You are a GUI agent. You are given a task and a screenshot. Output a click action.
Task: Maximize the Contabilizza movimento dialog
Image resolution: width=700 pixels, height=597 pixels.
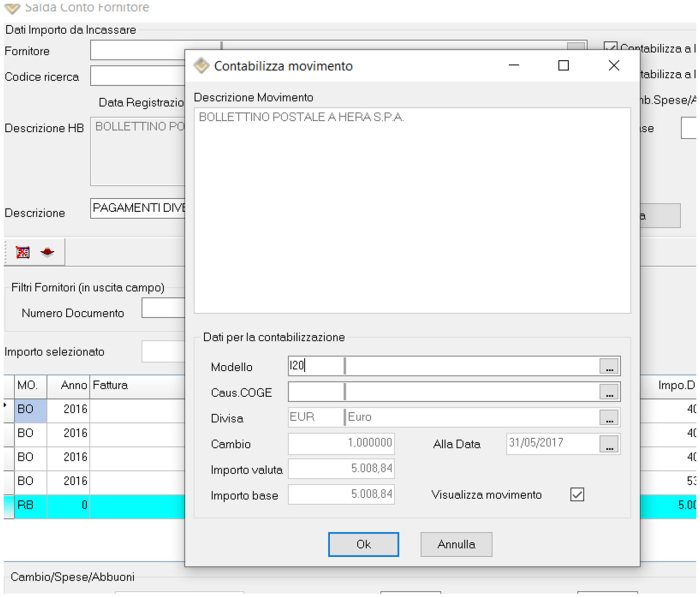(563, 66)
